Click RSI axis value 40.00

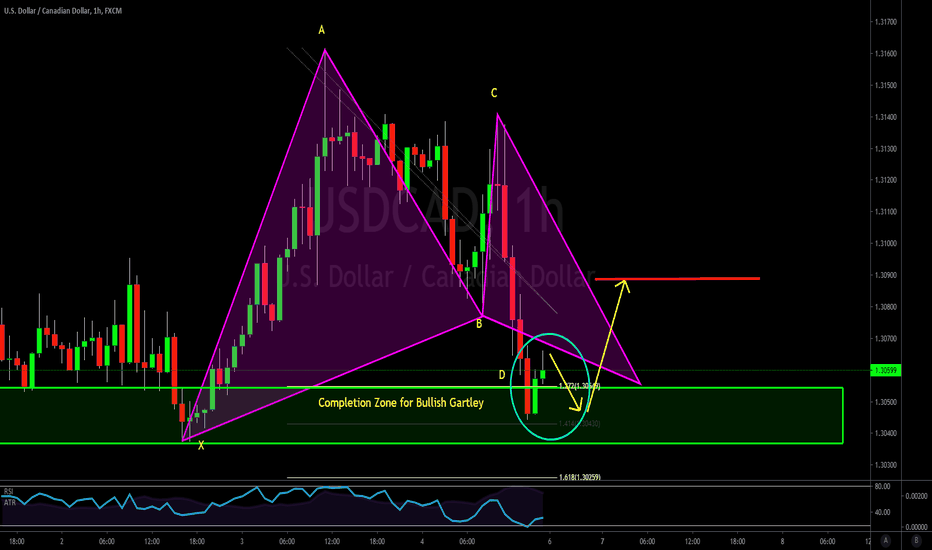coord(883,512)
